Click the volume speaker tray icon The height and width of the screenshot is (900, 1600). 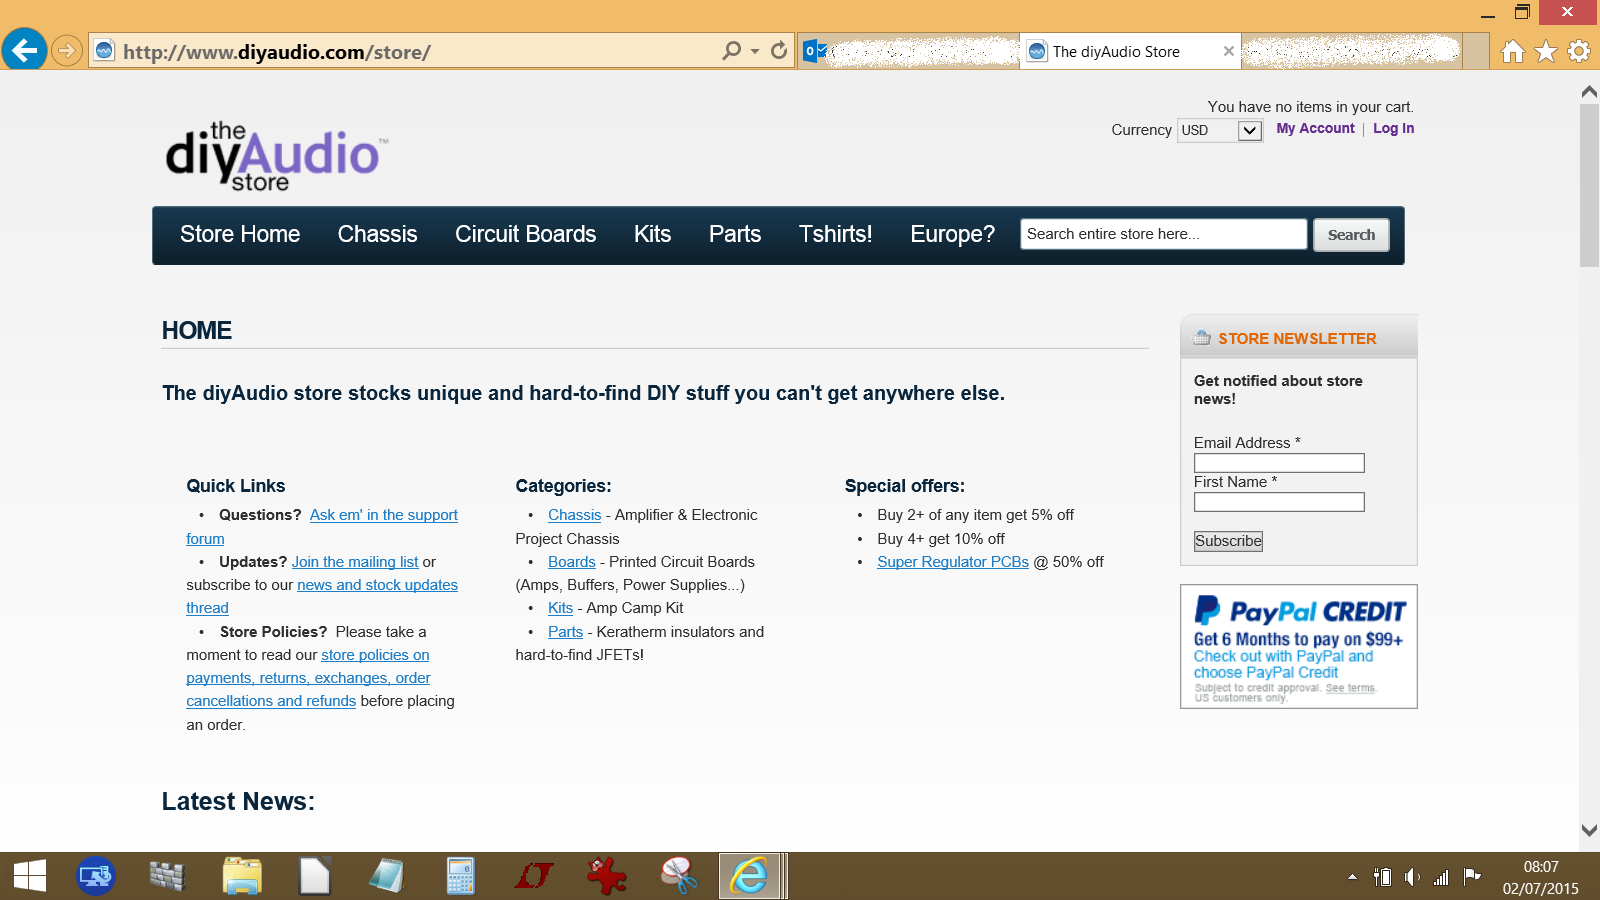(1411, 877)
